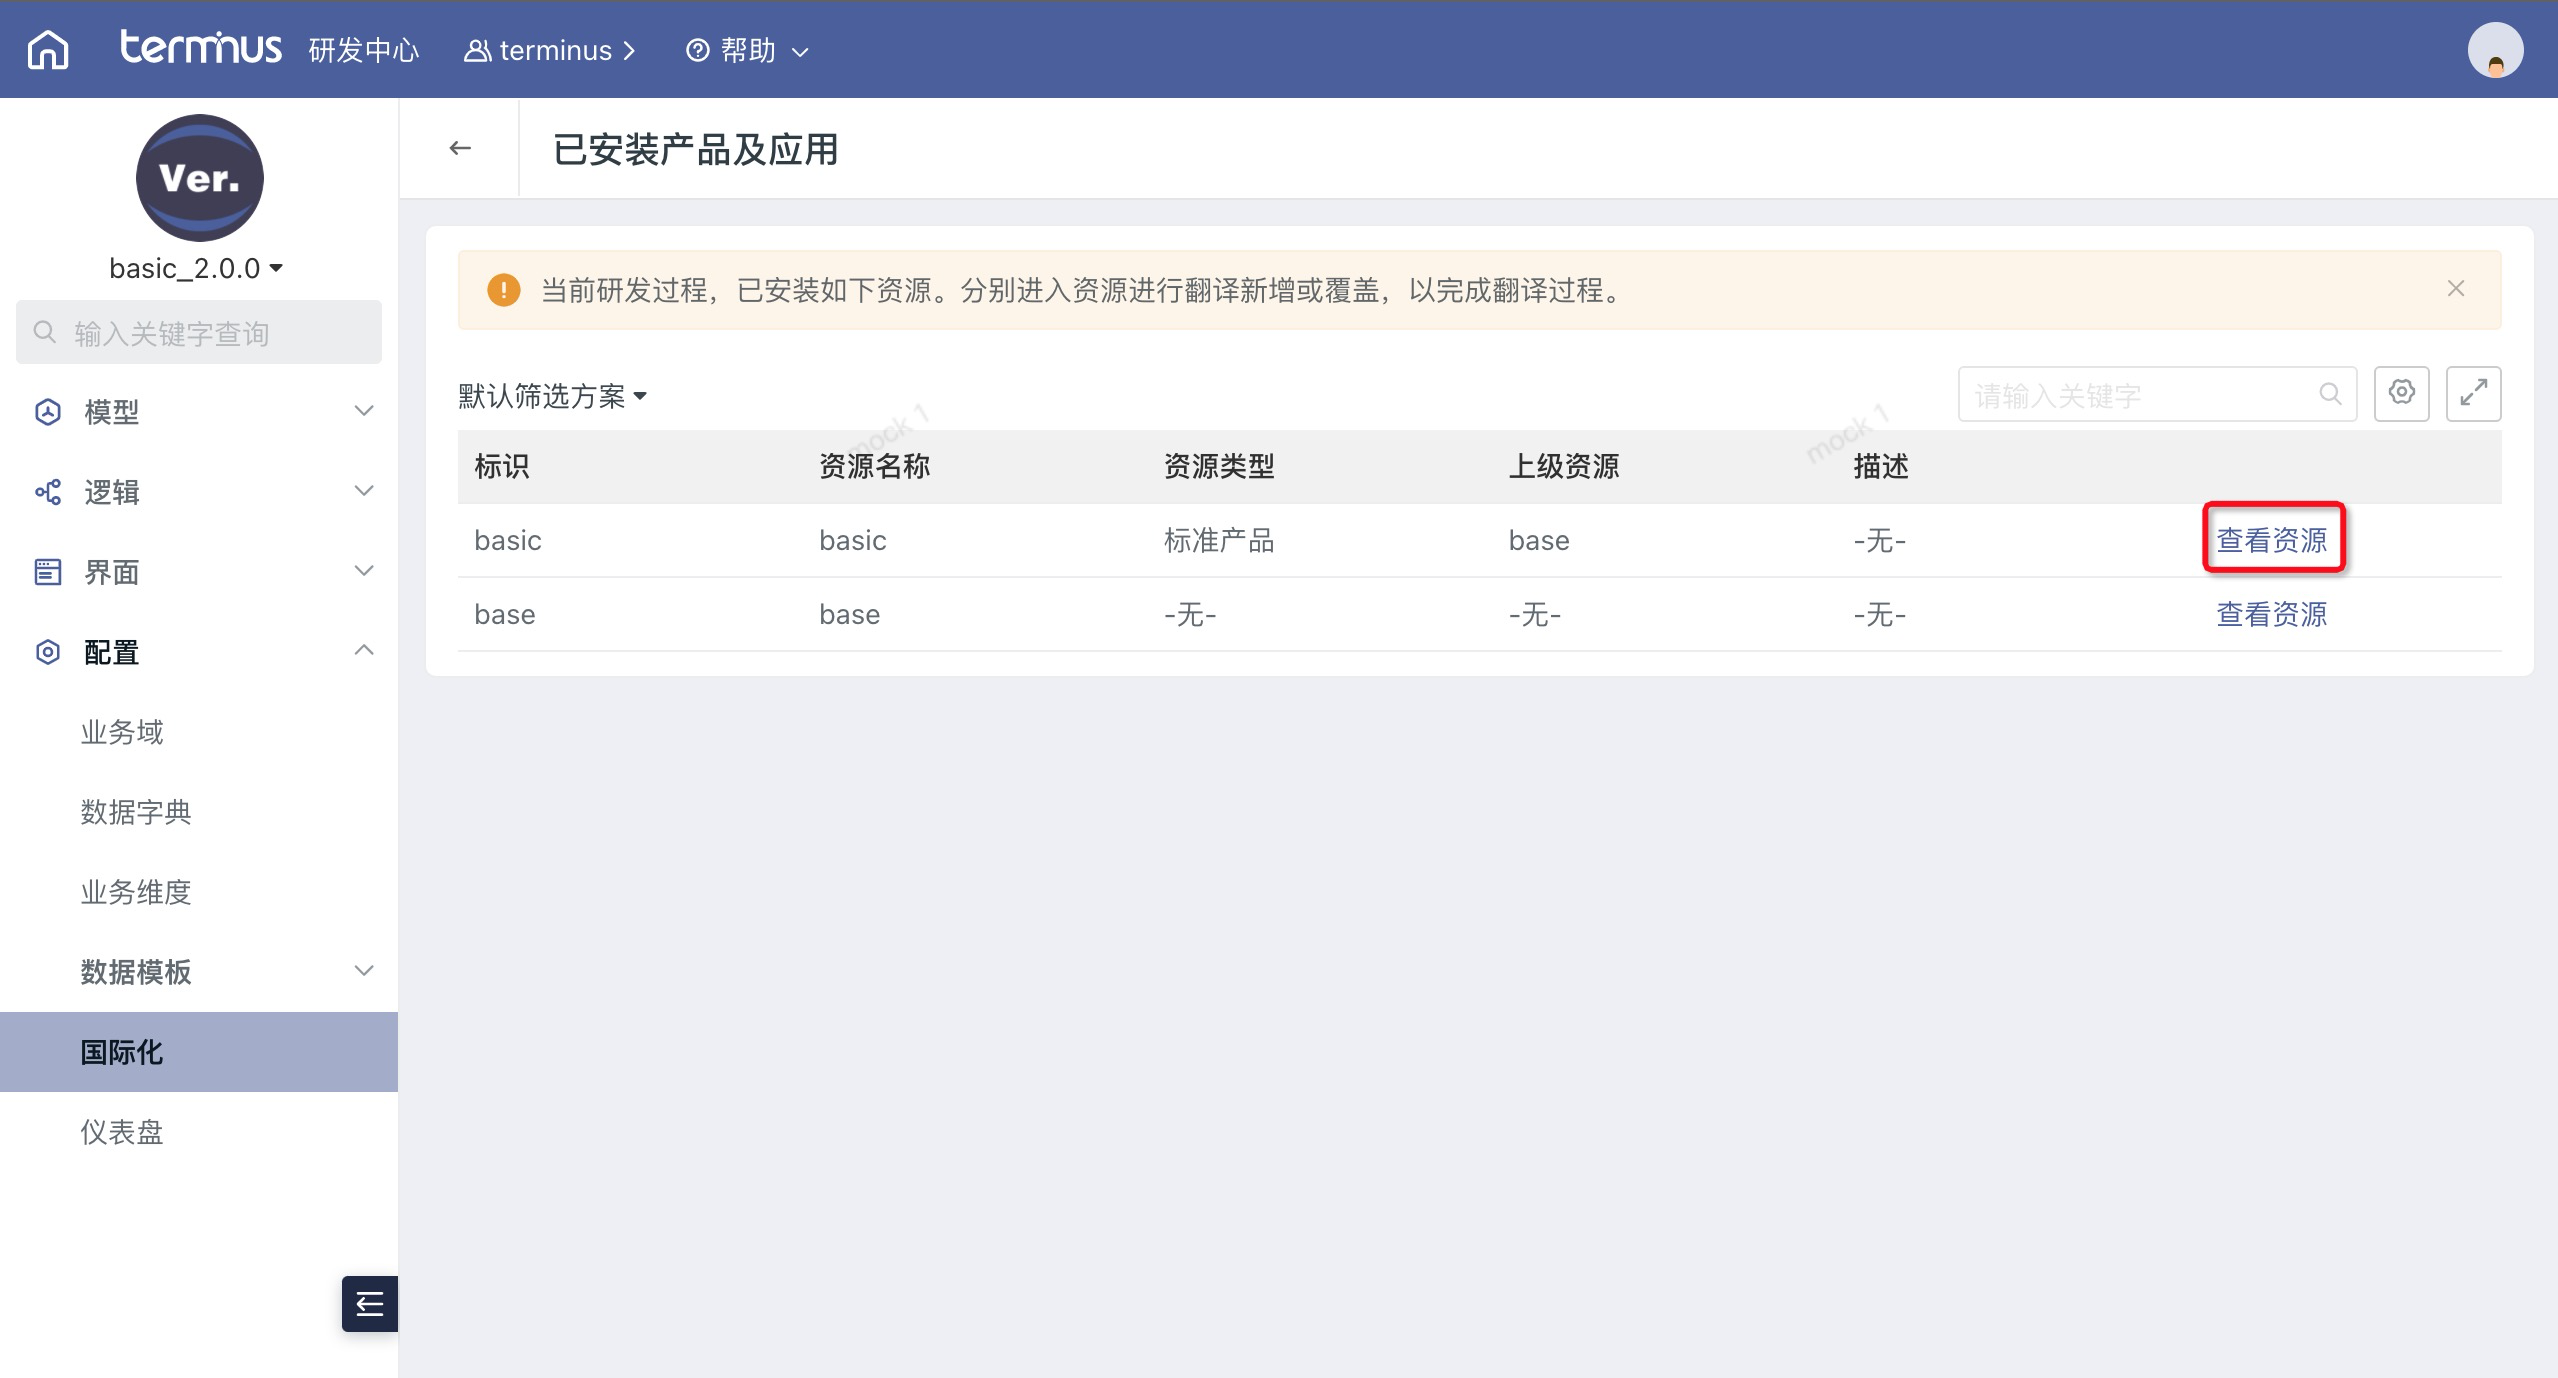Open user avatar in top right
This screenshot has width=2558, height=1378.
pyautogui.click(x=2495, y=50)
